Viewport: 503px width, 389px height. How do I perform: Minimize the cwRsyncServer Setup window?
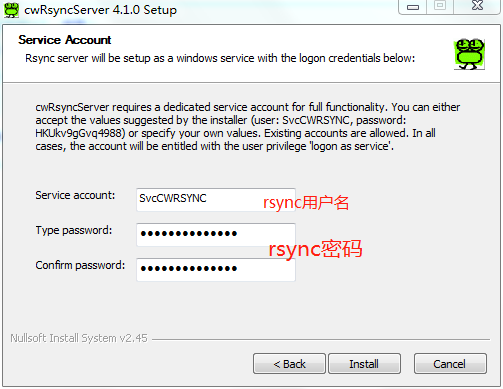coord(413,7)
